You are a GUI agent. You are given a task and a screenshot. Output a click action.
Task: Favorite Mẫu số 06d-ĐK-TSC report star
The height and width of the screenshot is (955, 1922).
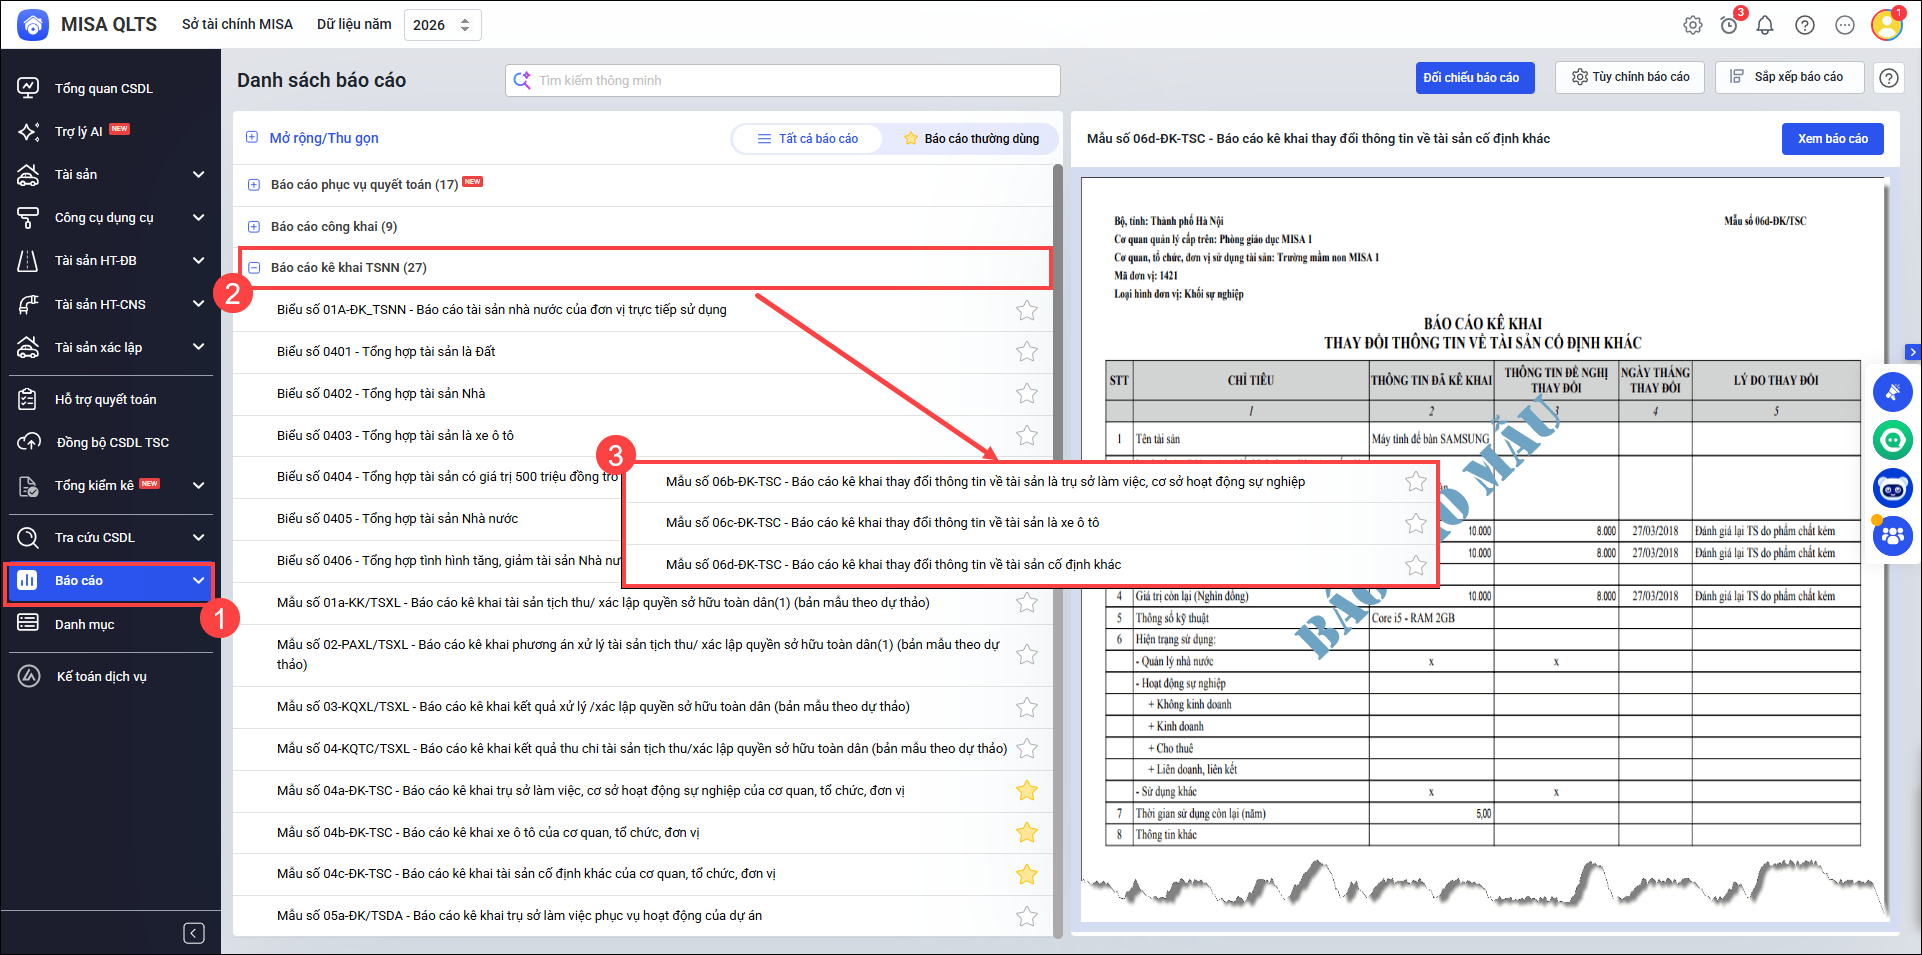tap(1416, 565)
